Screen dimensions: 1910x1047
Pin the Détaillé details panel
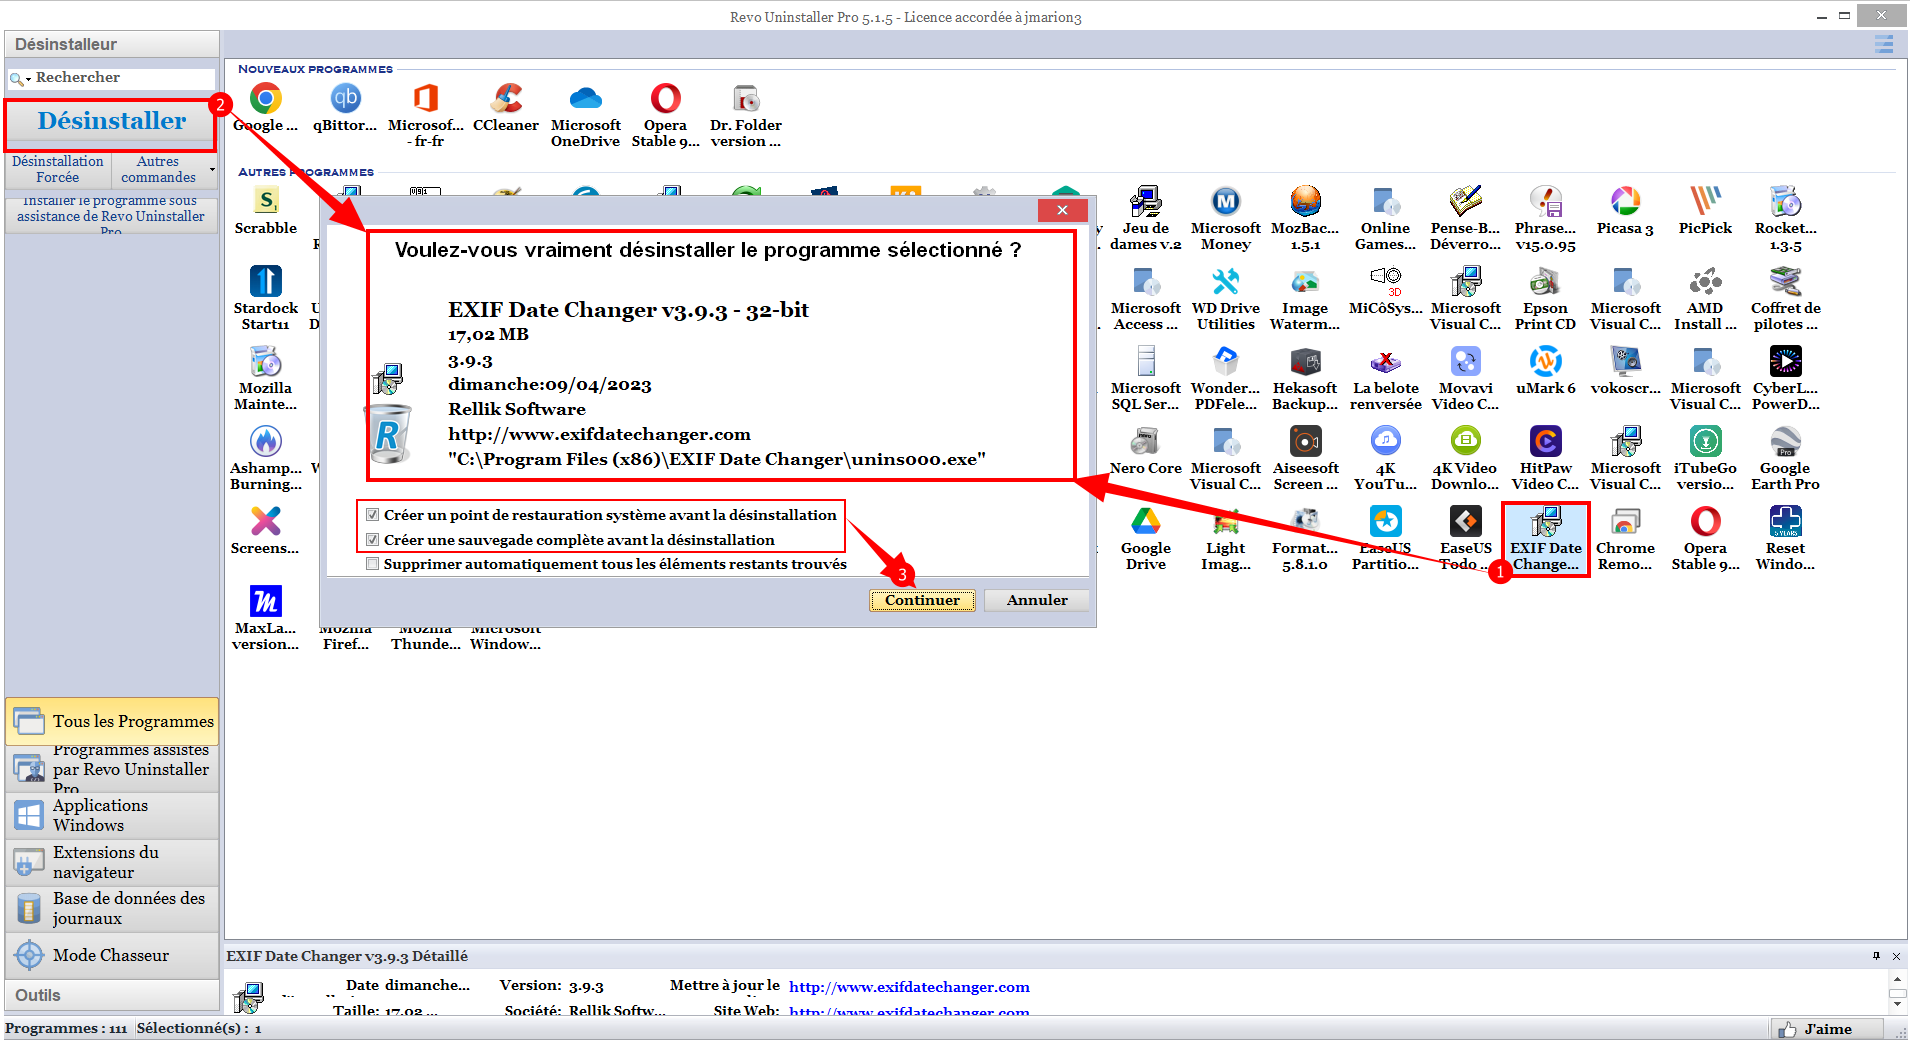1876,956
